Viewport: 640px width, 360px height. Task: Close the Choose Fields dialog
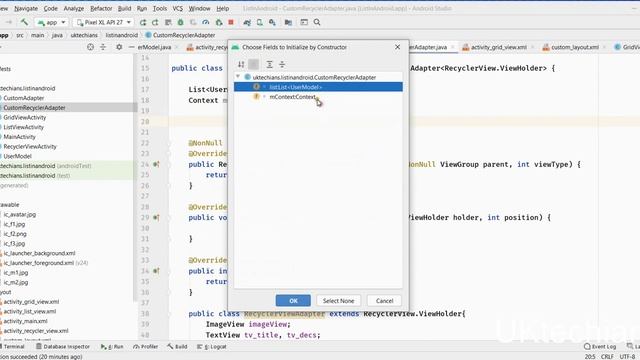398,47
